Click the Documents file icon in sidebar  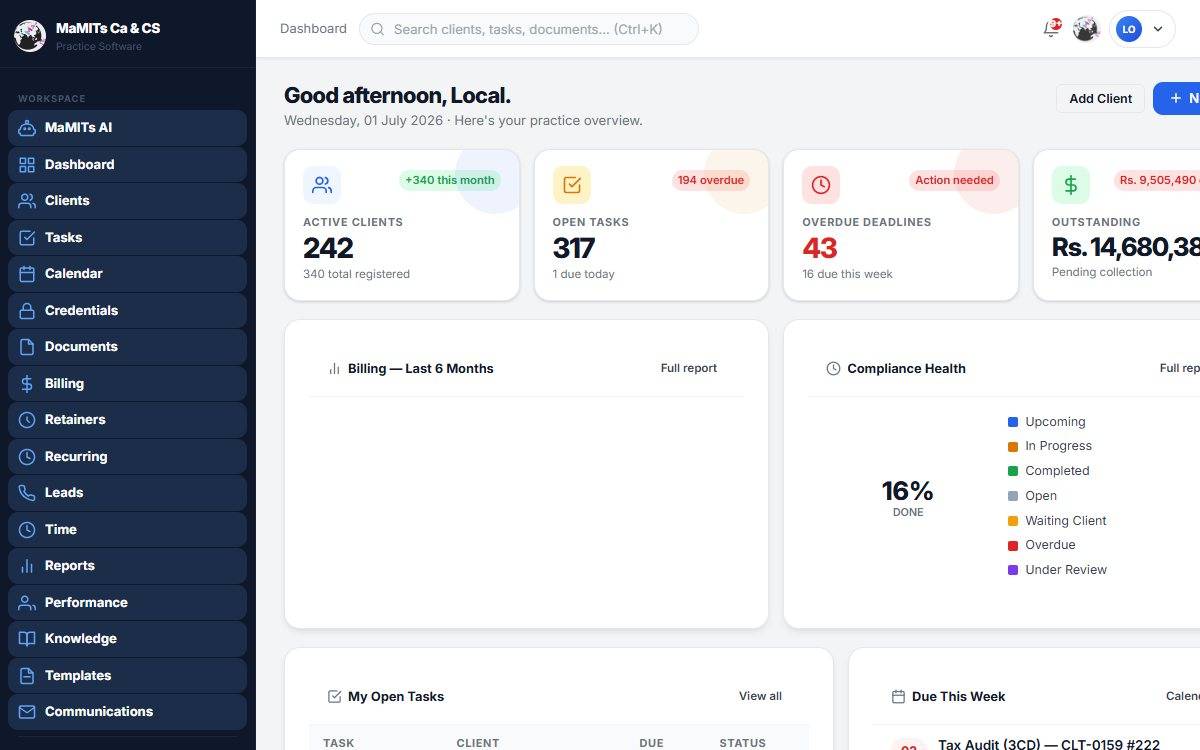27,347
